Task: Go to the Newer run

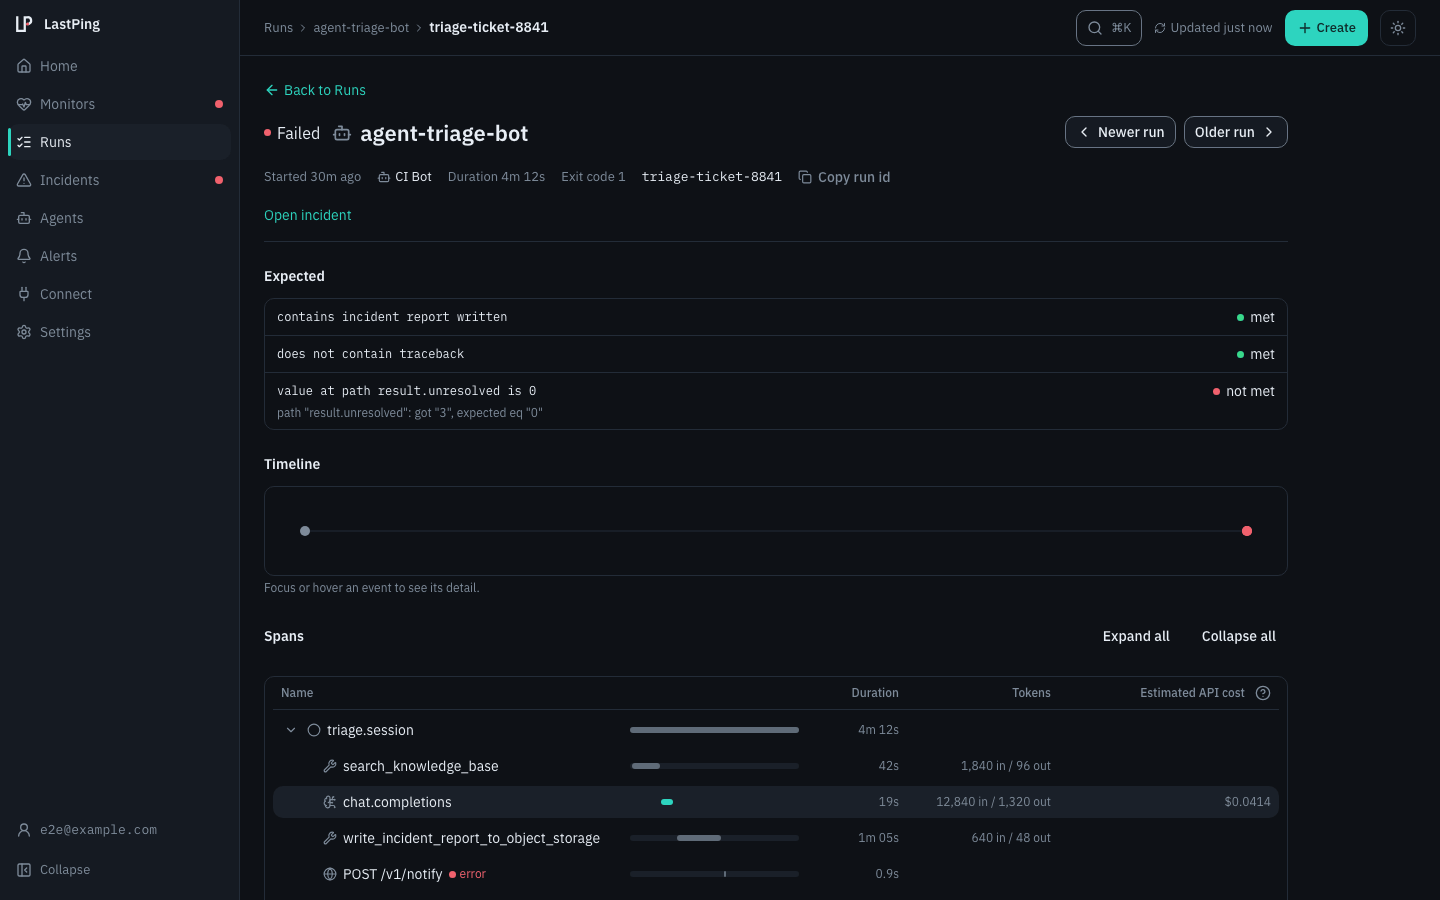Action: 1120,132
